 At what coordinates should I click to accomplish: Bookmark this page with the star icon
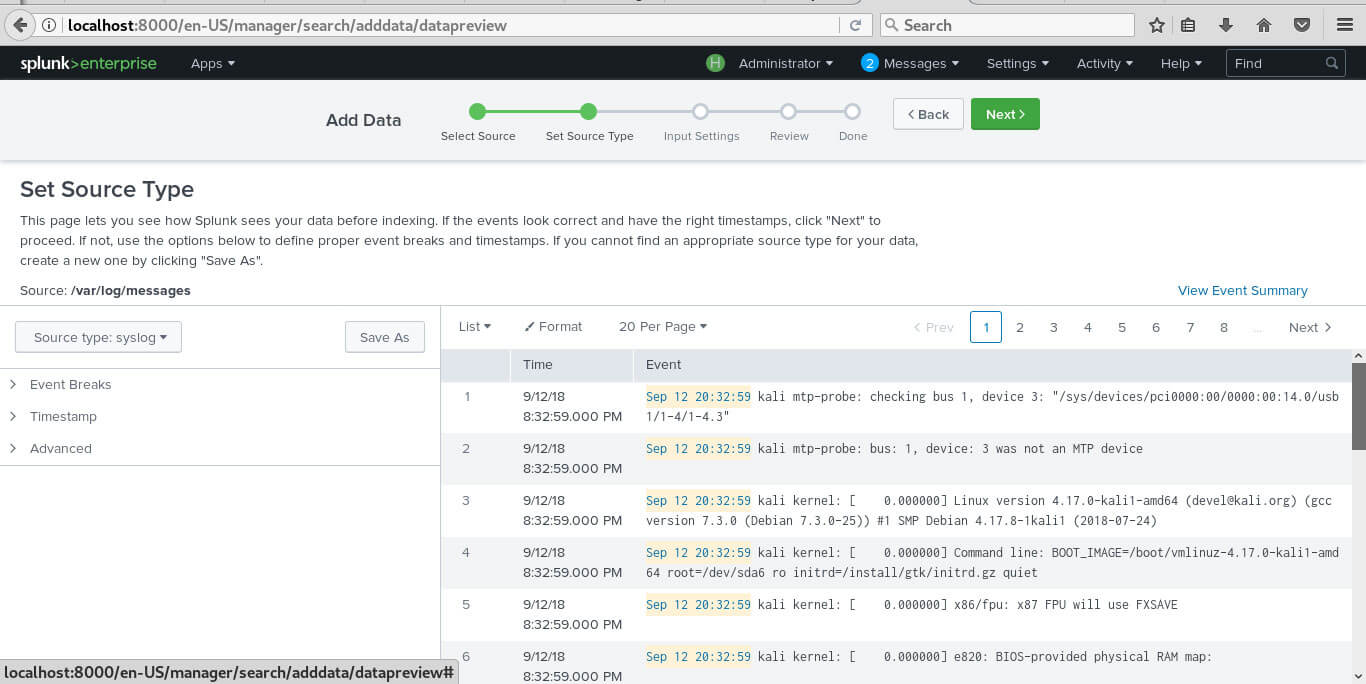1157,25
